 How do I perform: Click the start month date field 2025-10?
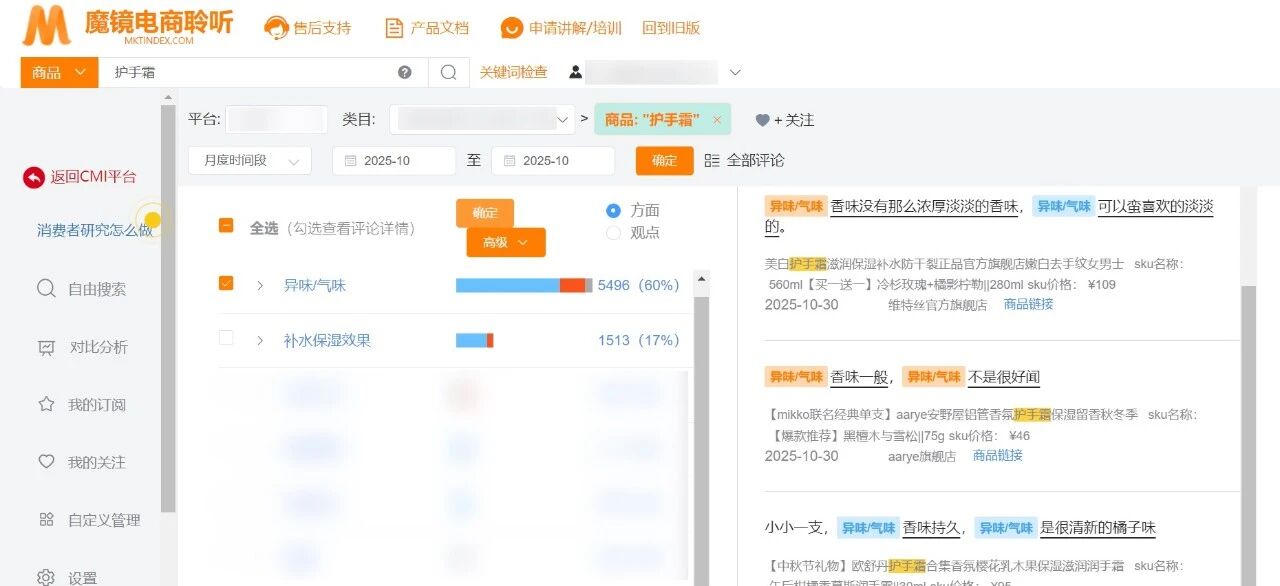tap(393, 161)
